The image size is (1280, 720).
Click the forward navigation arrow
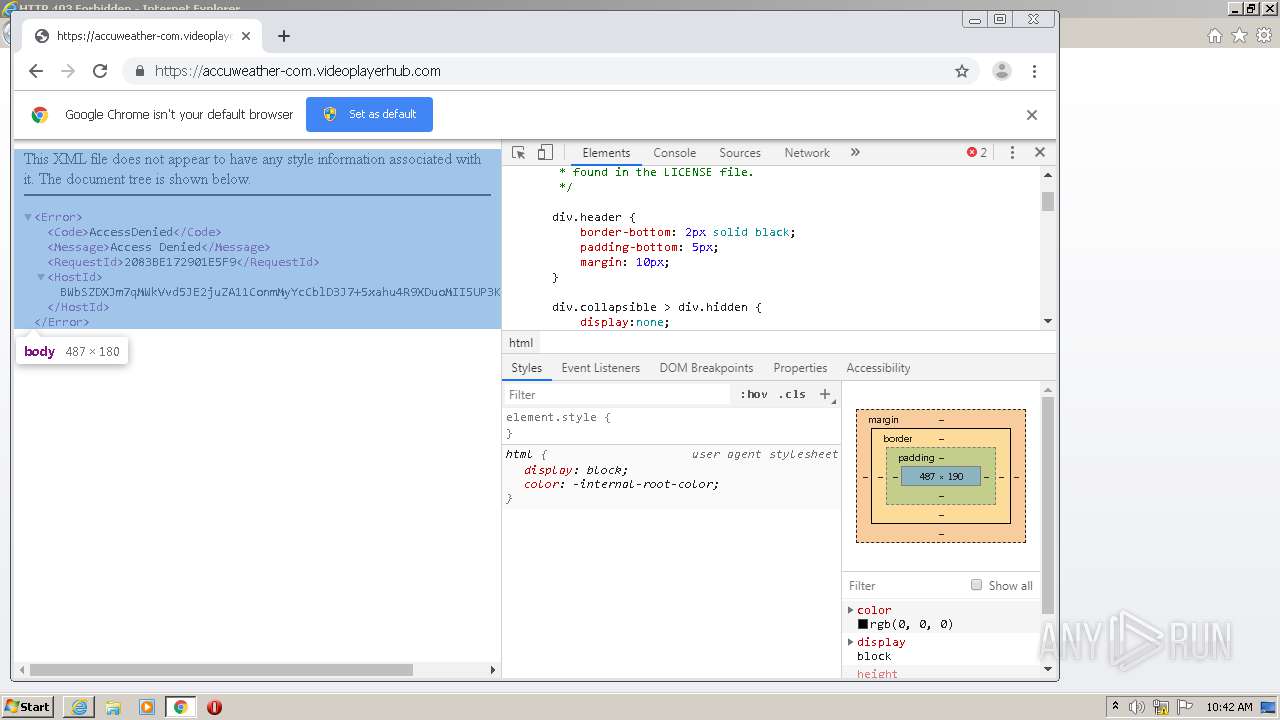coord(68,71)
